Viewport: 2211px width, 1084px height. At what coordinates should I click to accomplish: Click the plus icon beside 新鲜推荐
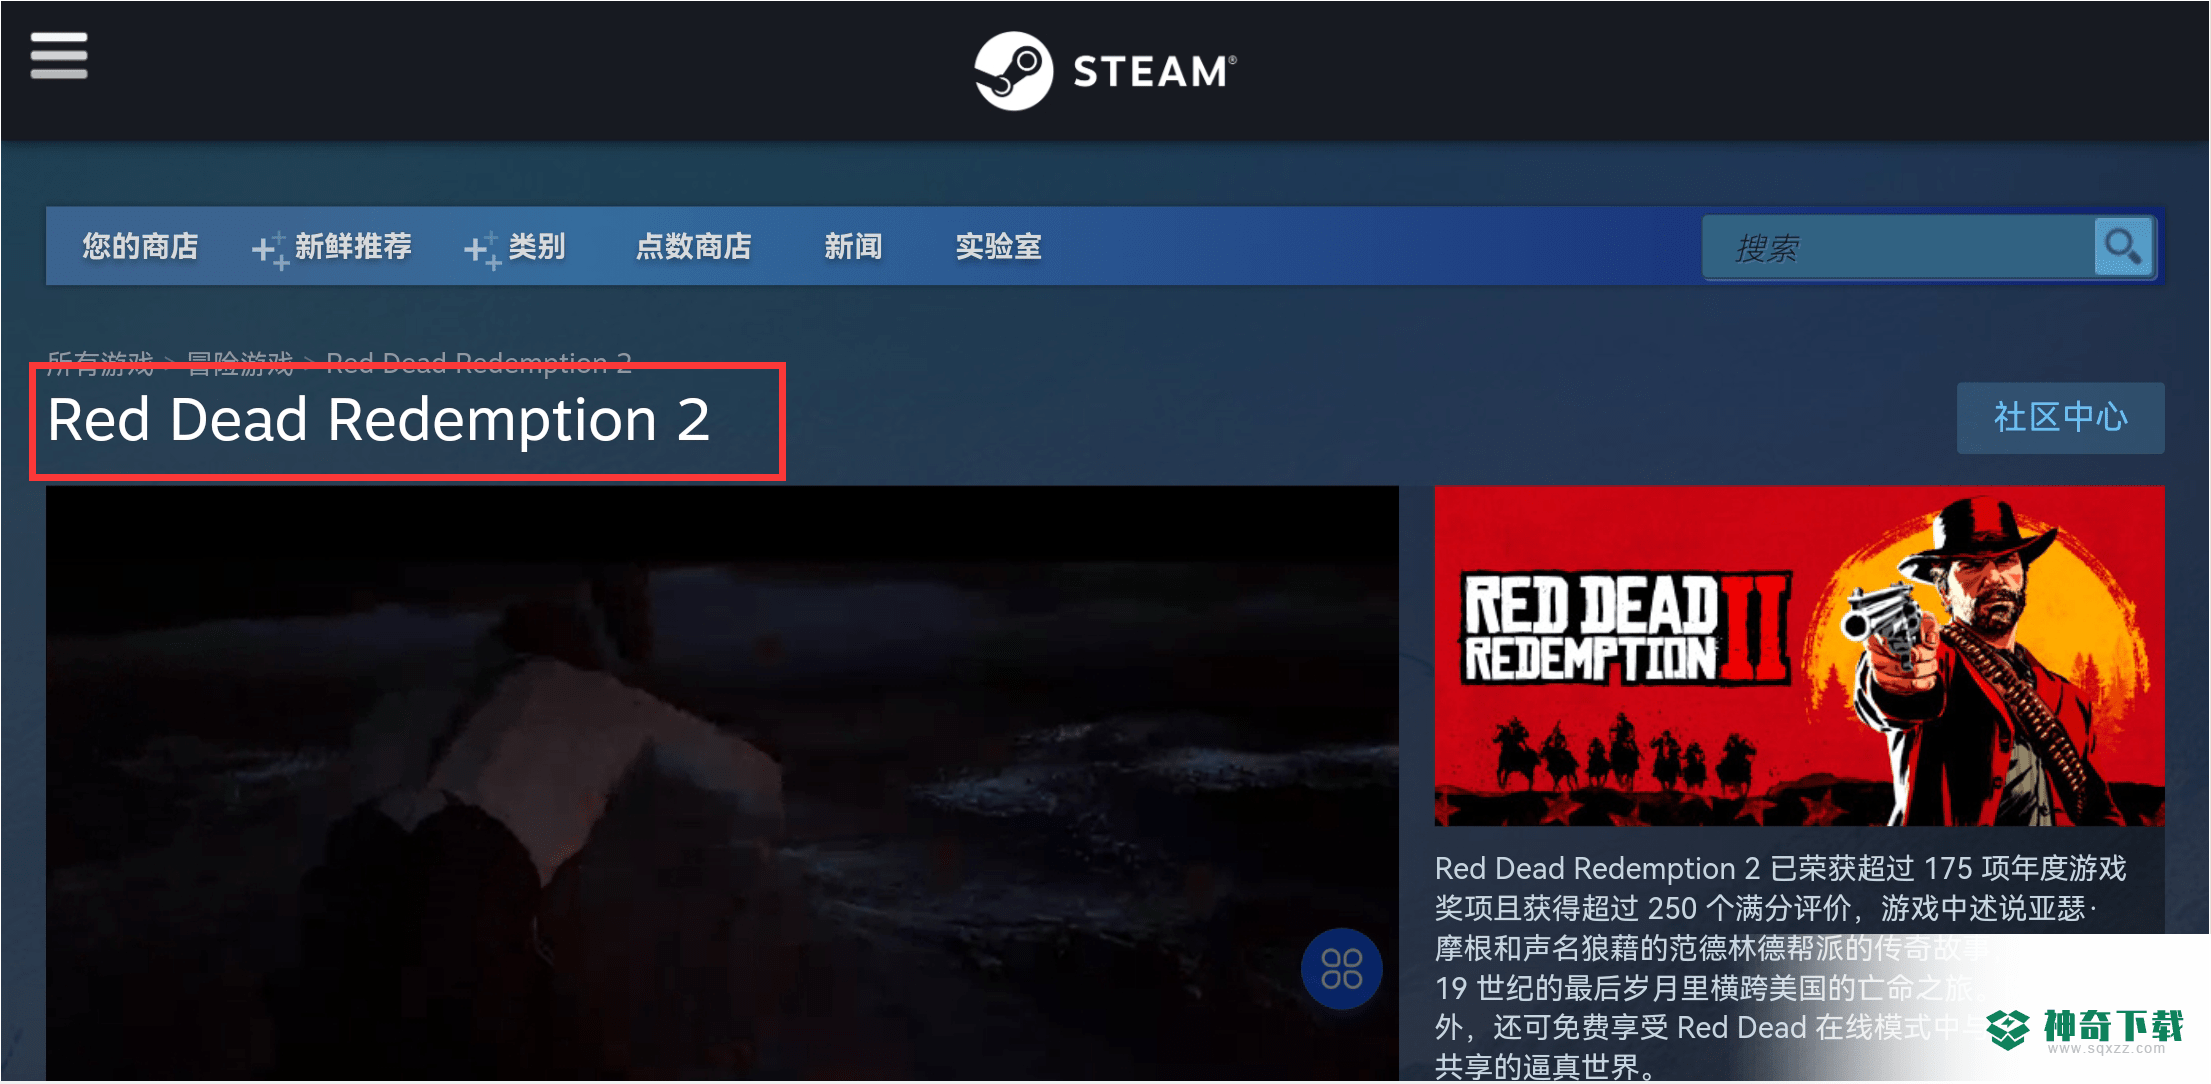pyautogui.click(x=270, y=249)
